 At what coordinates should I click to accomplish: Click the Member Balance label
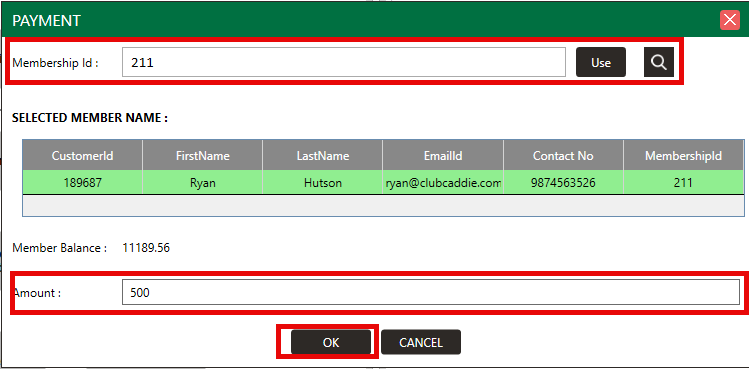(x=60, y=248)
